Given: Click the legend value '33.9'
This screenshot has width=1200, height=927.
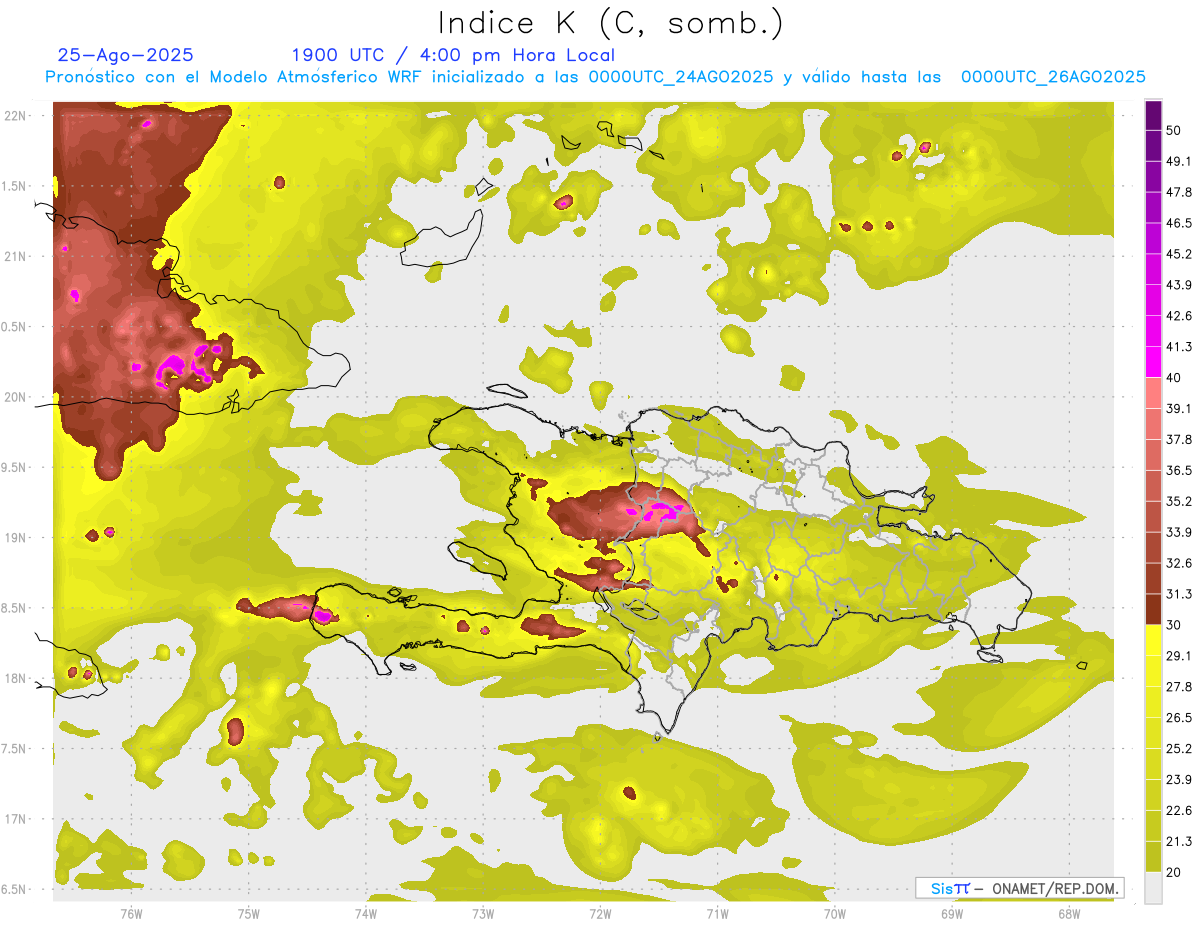Looking at the screenshot, I should tap(1178, 532).
